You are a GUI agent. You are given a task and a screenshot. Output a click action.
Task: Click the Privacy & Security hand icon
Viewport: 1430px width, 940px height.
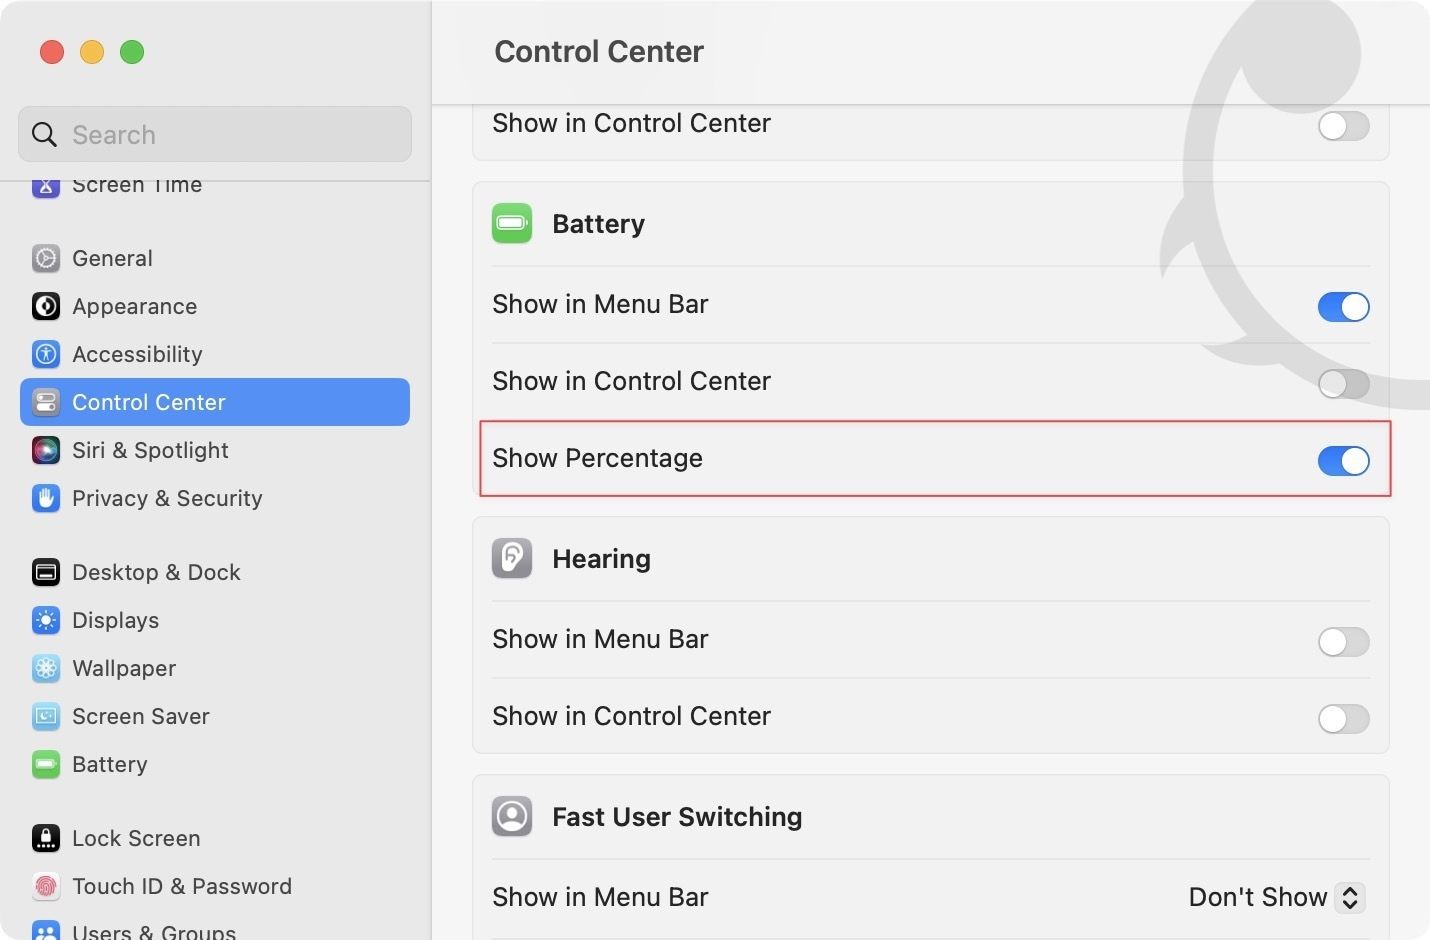pyautogui.click(x=46, y=498)
